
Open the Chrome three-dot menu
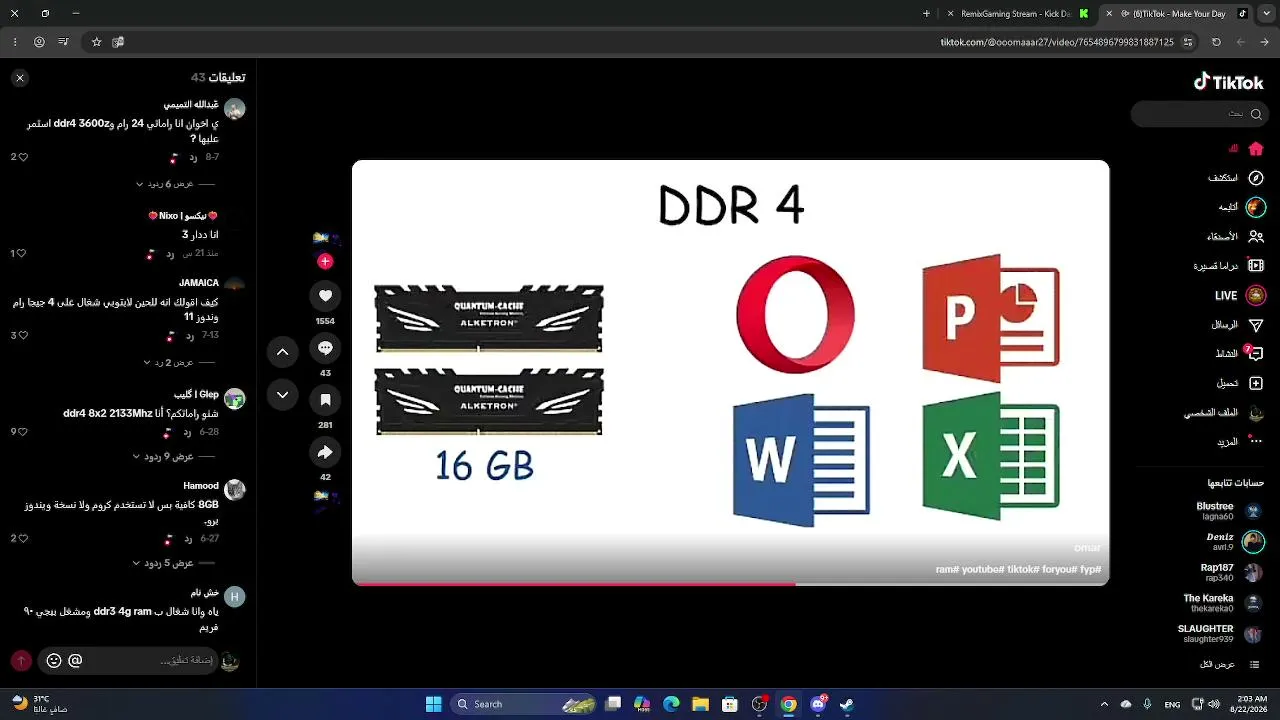[15, 42]
